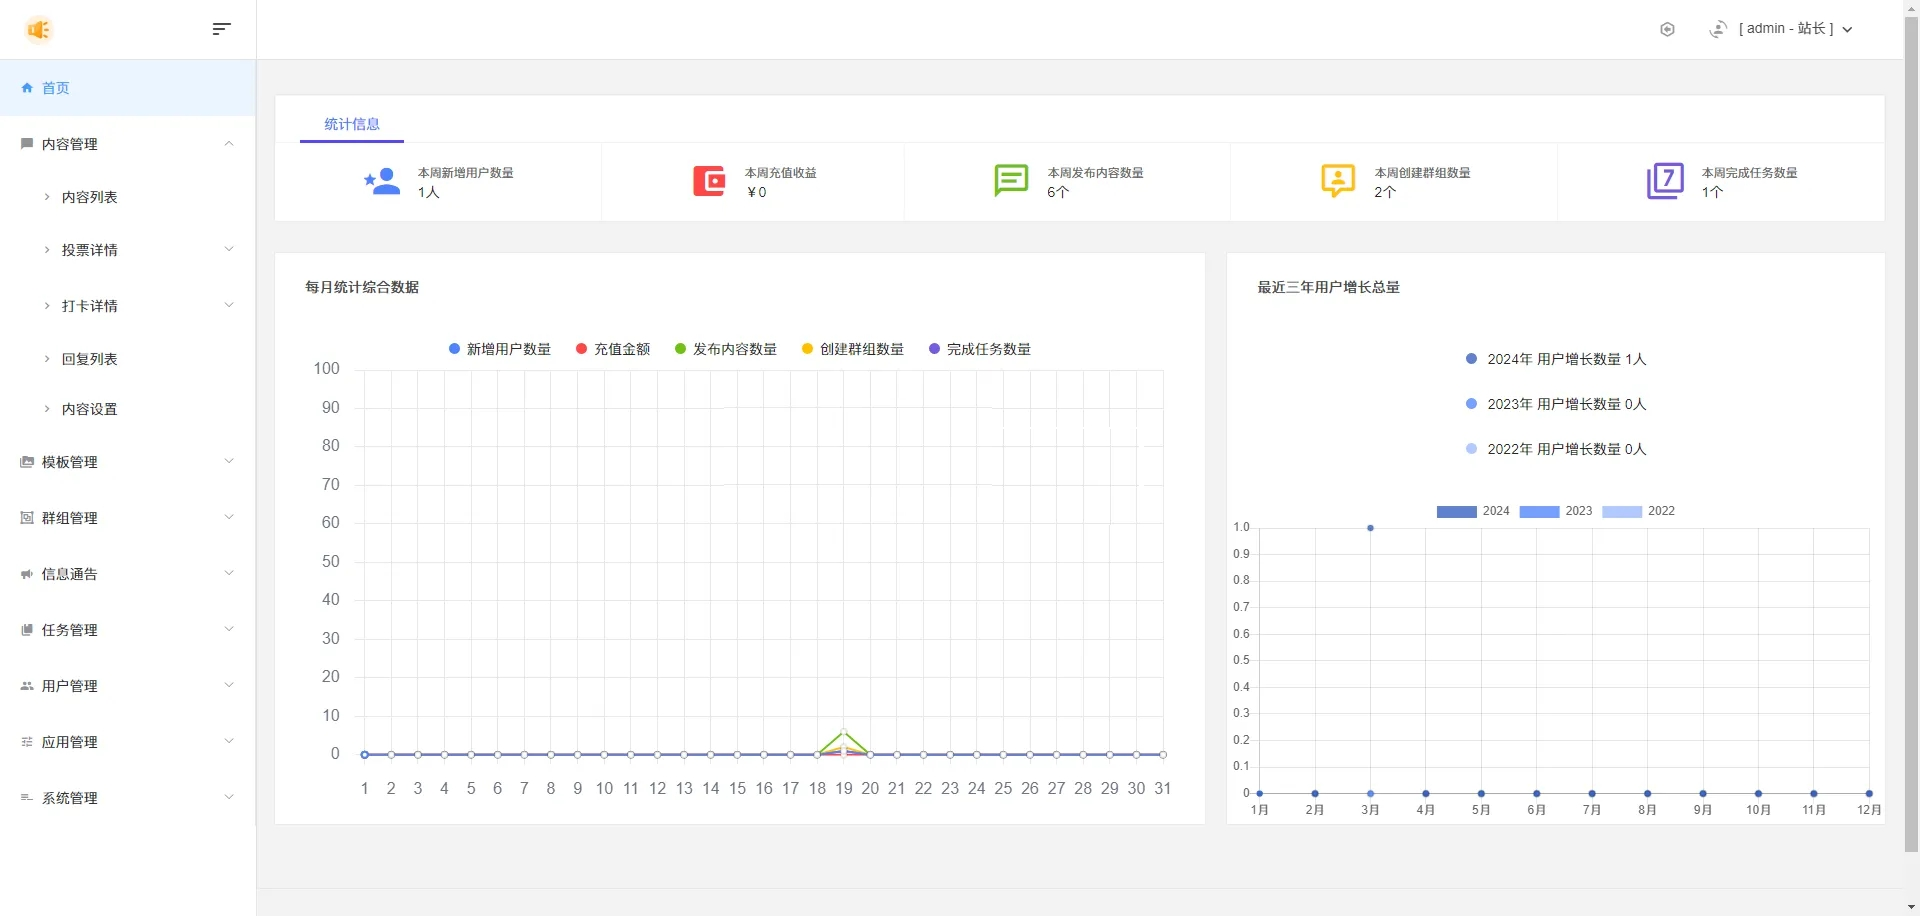Open the admin user dropdown
This screenshot has height=916, width=1920.
(1795, 29)
